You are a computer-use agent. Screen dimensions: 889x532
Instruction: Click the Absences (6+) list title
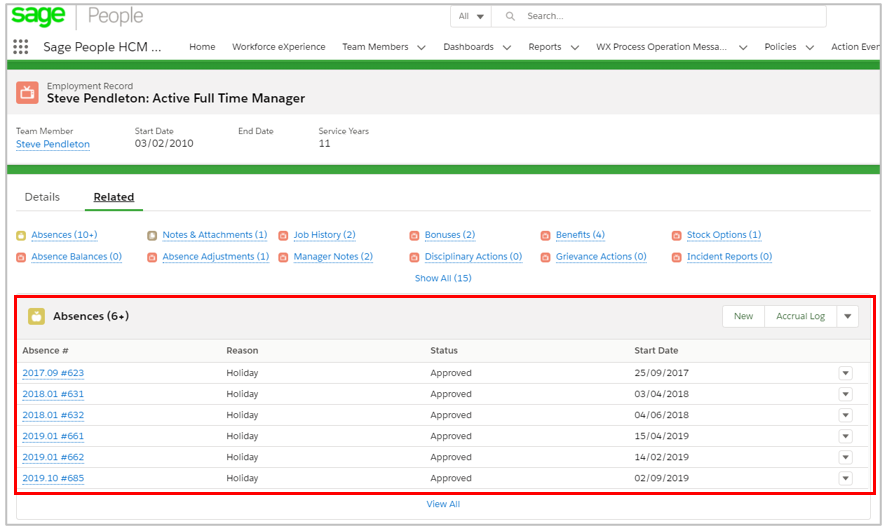(91, 316)
